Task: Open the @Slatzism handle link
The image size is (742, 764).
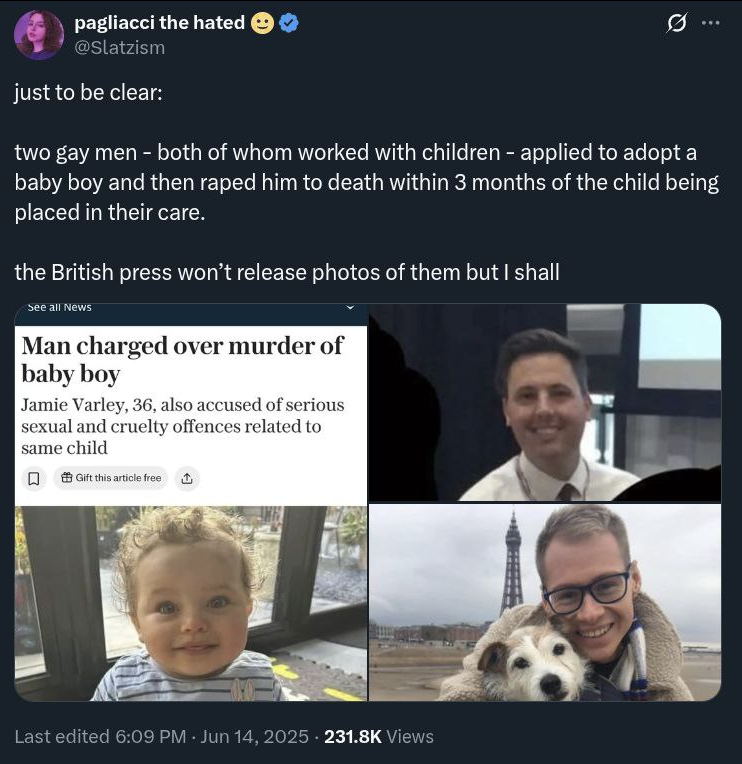Action: pyautogui.click(x=120, y=47)
